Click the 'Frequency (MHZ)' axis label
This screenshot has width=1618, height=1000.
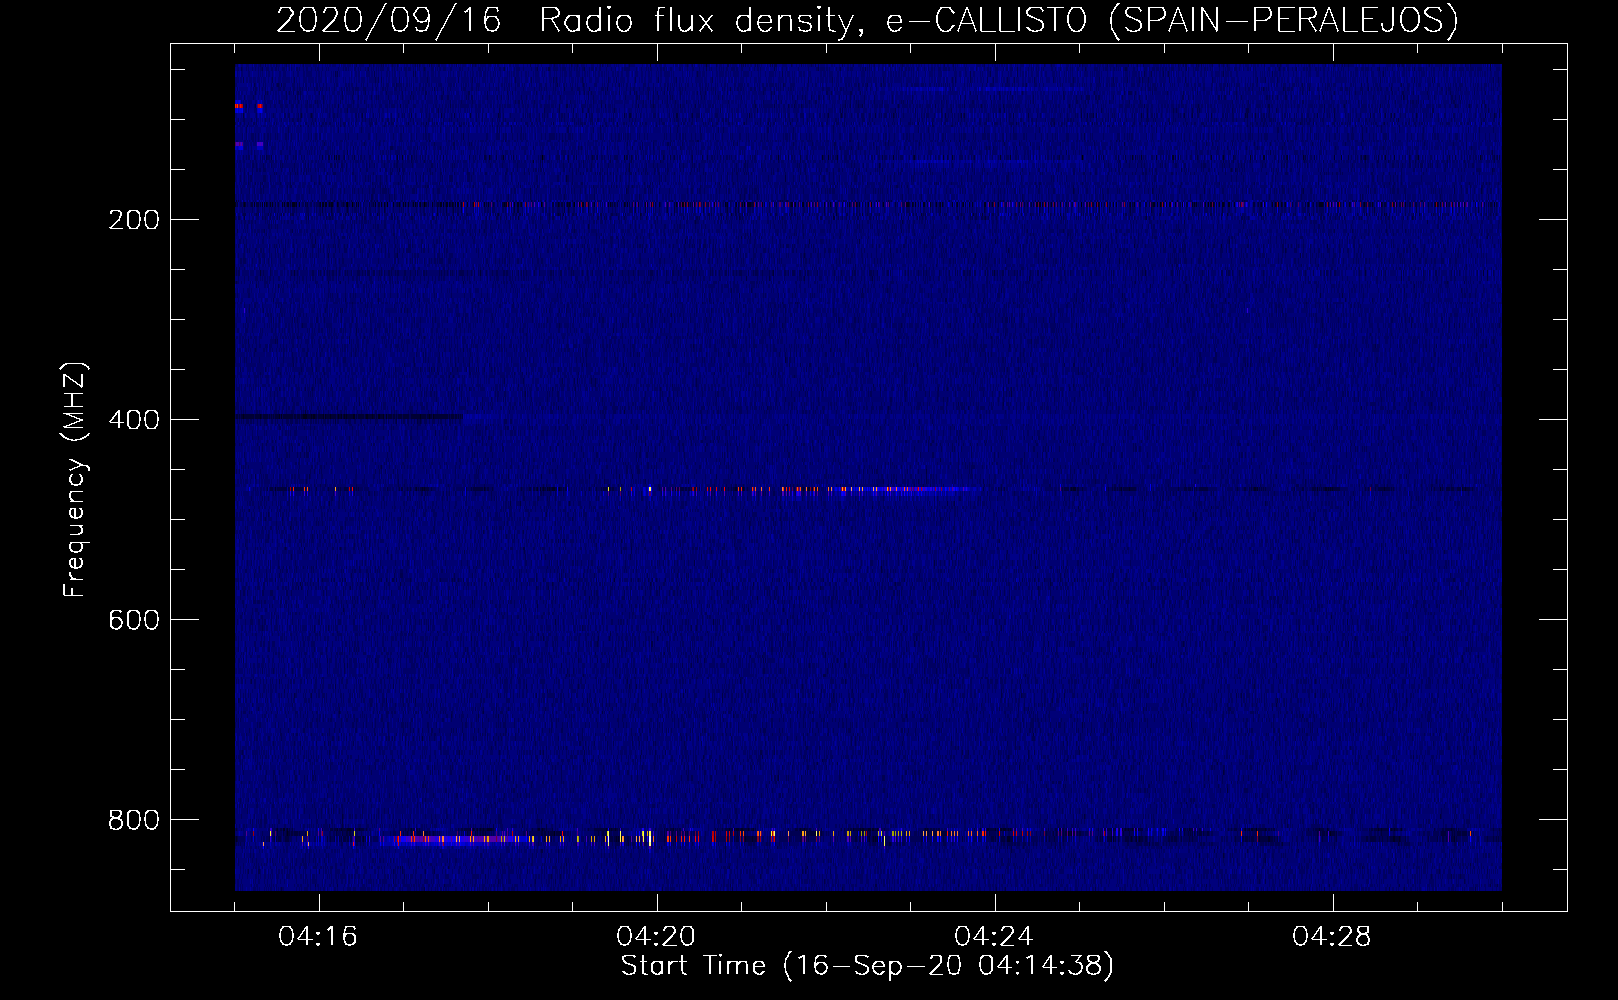tap(74, 480)
